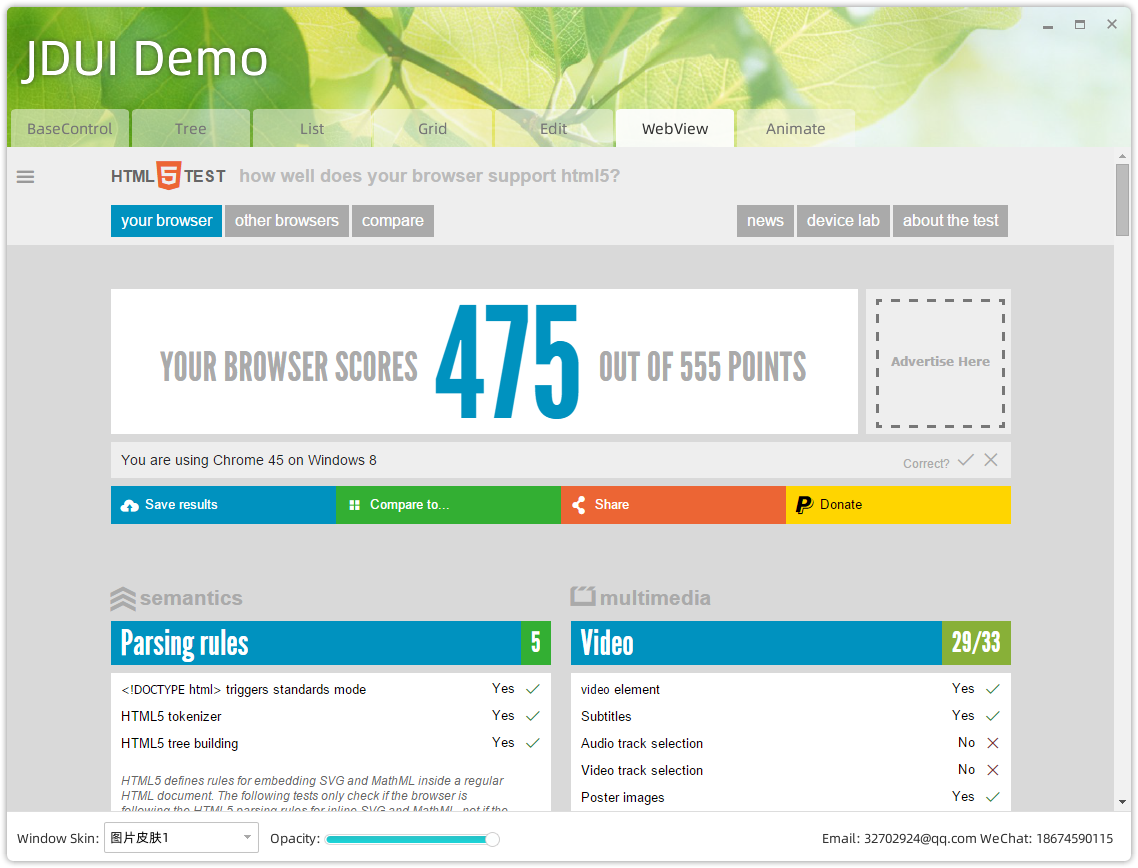Click red X next to Video track selection
The image size is (1138, 868).
(993, 769)
